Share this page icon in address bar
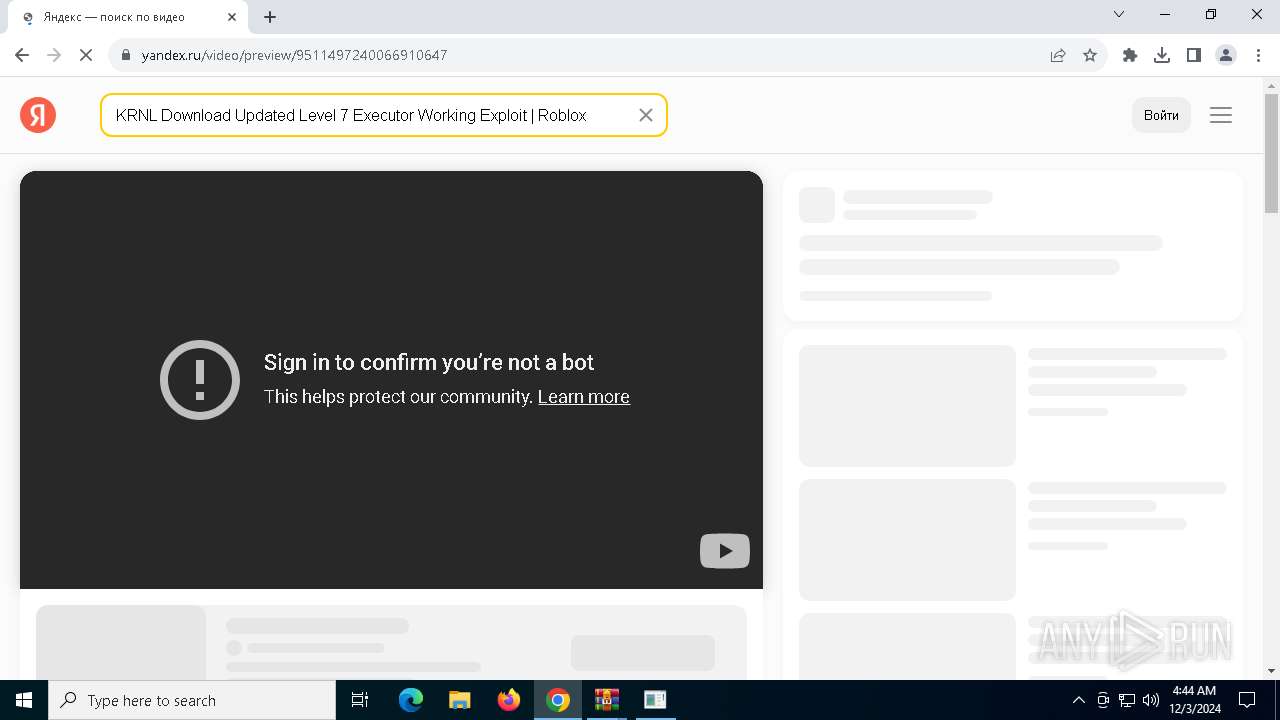 [x=1058, y=55]
